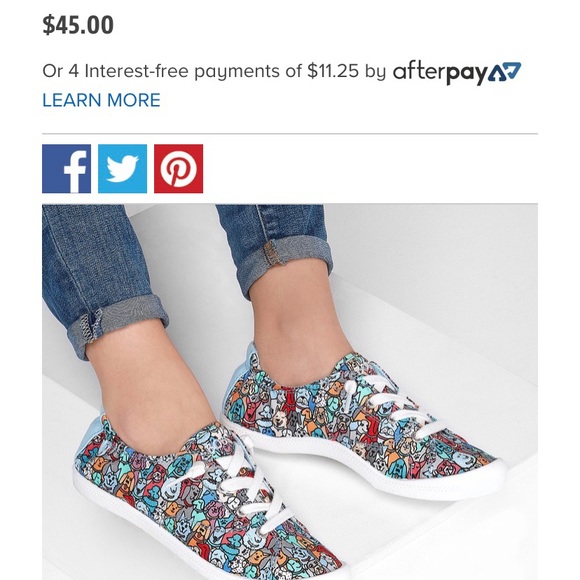Click the back sneaker's white laces

[x=392, y=403]
